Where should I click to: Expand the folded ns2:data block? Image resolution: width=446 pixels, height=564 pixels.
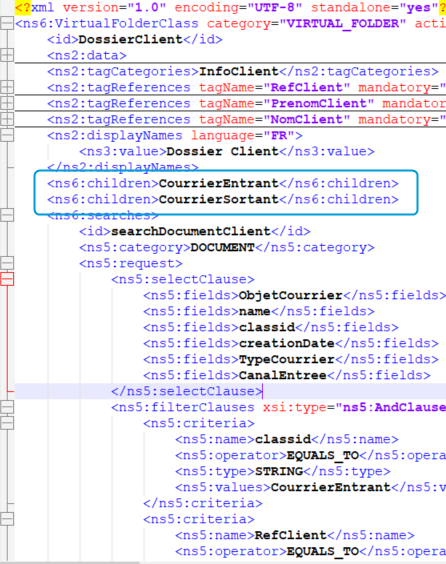7,55
